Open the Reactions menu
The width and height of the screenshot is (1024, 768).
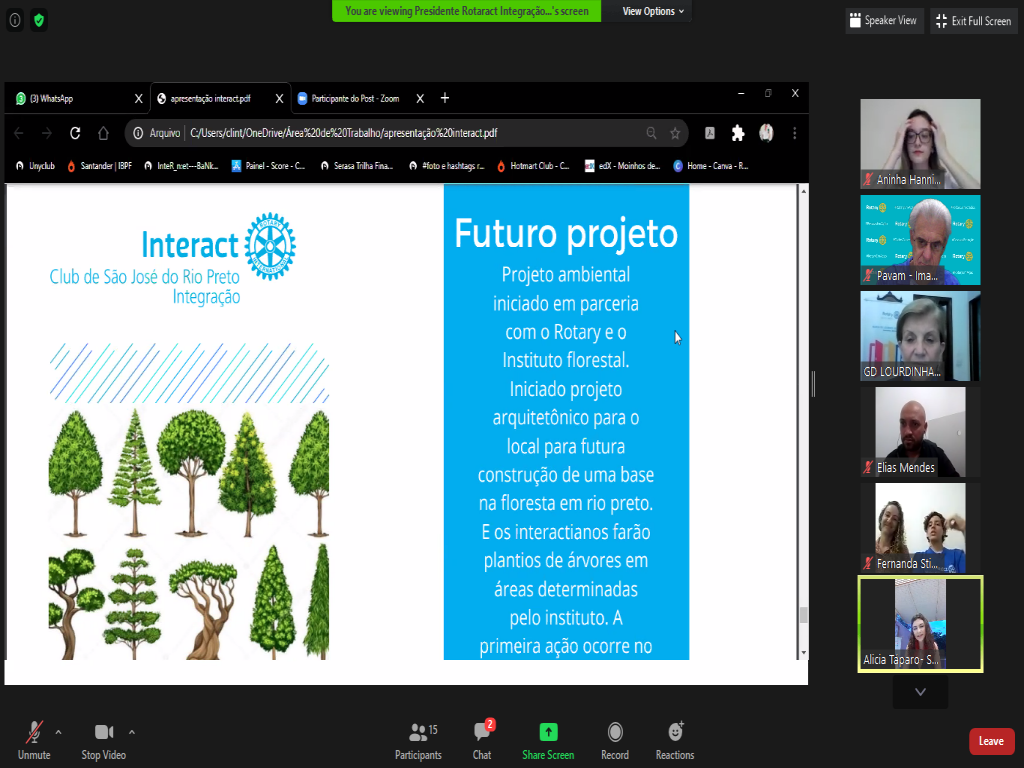(675, 733)
